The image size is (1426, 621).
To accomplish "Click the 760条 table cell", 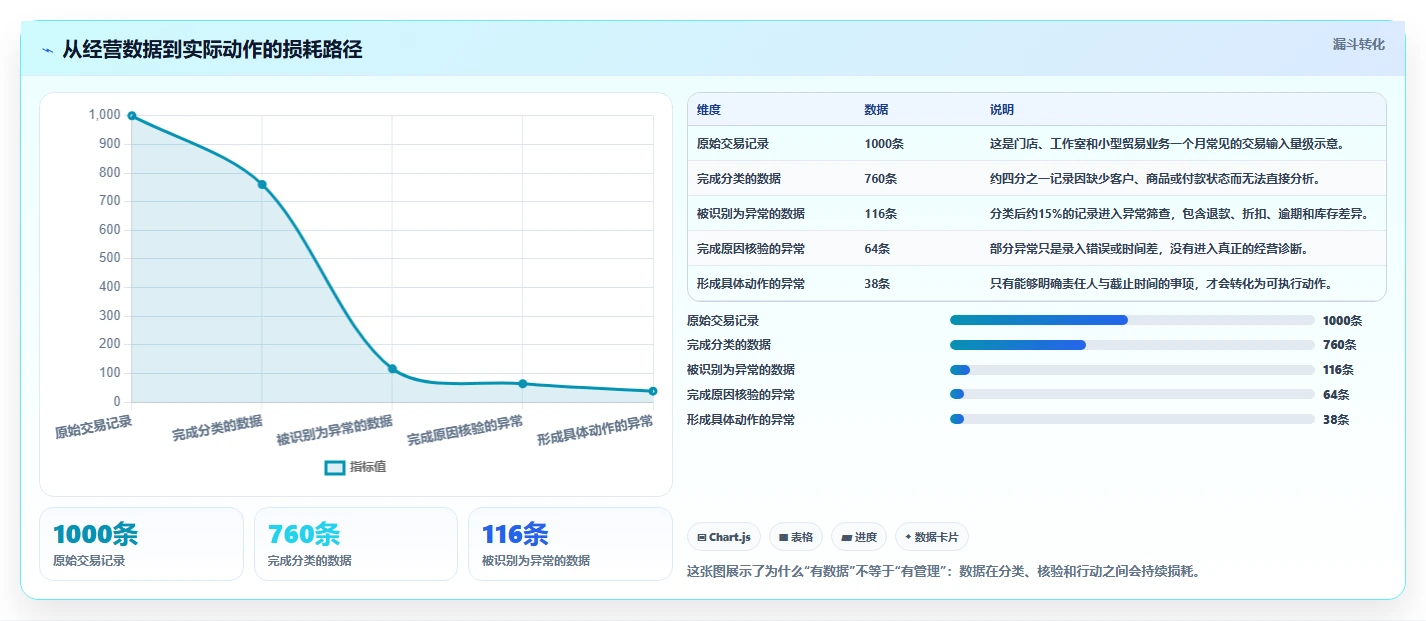I will [881, 179].
